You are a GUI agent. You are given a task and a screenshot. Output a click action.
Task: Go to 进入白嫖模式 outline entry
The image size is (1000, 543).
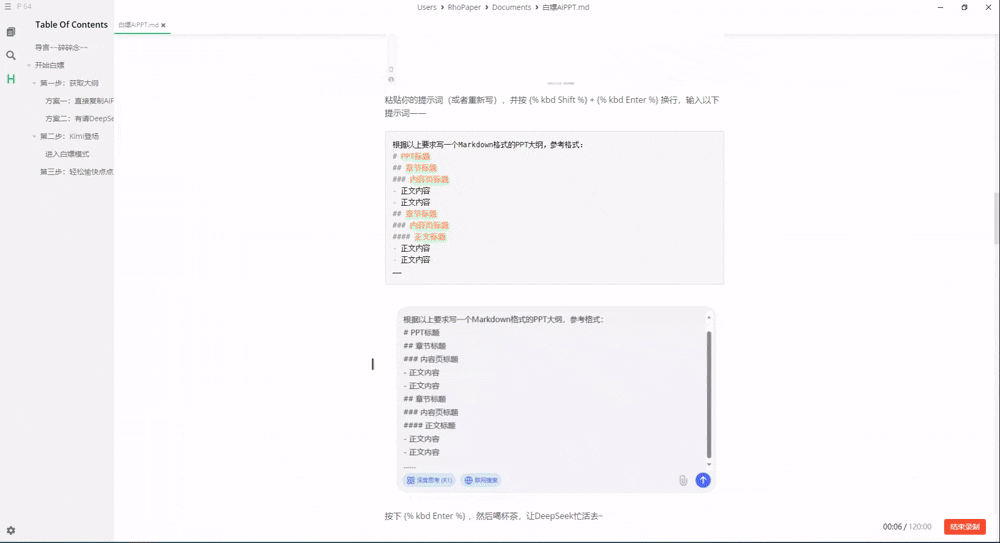pos(67,154)
